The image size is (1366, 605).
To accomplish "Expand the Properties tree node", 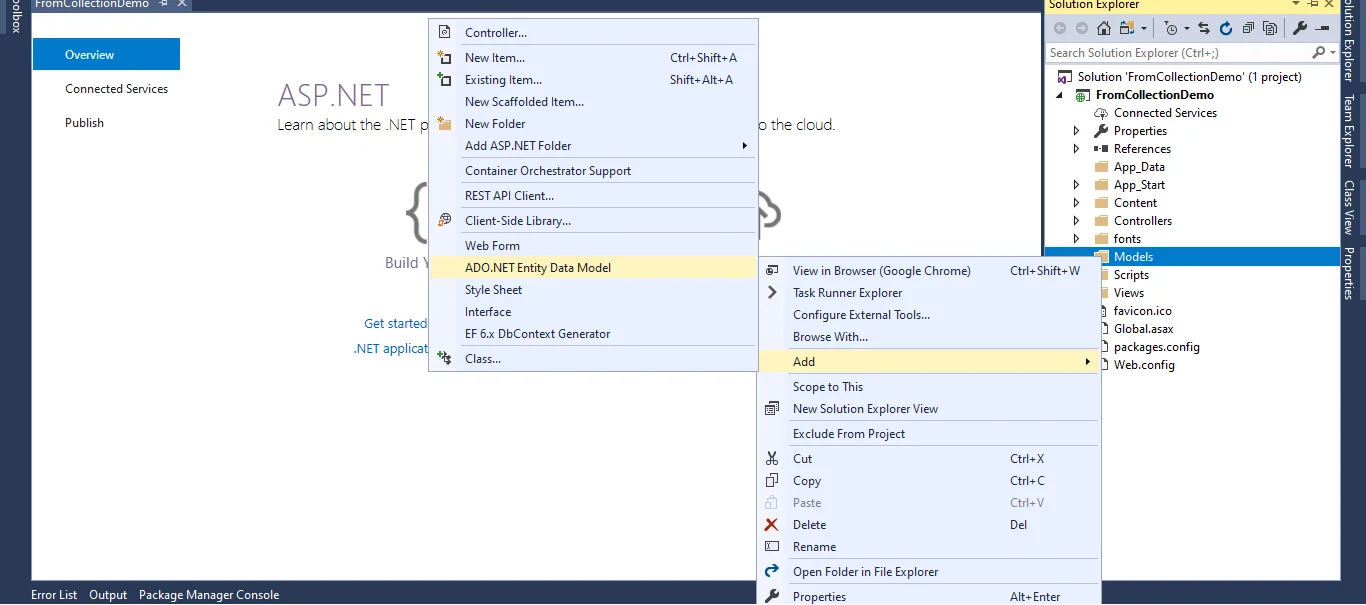I will point(1076,131).
